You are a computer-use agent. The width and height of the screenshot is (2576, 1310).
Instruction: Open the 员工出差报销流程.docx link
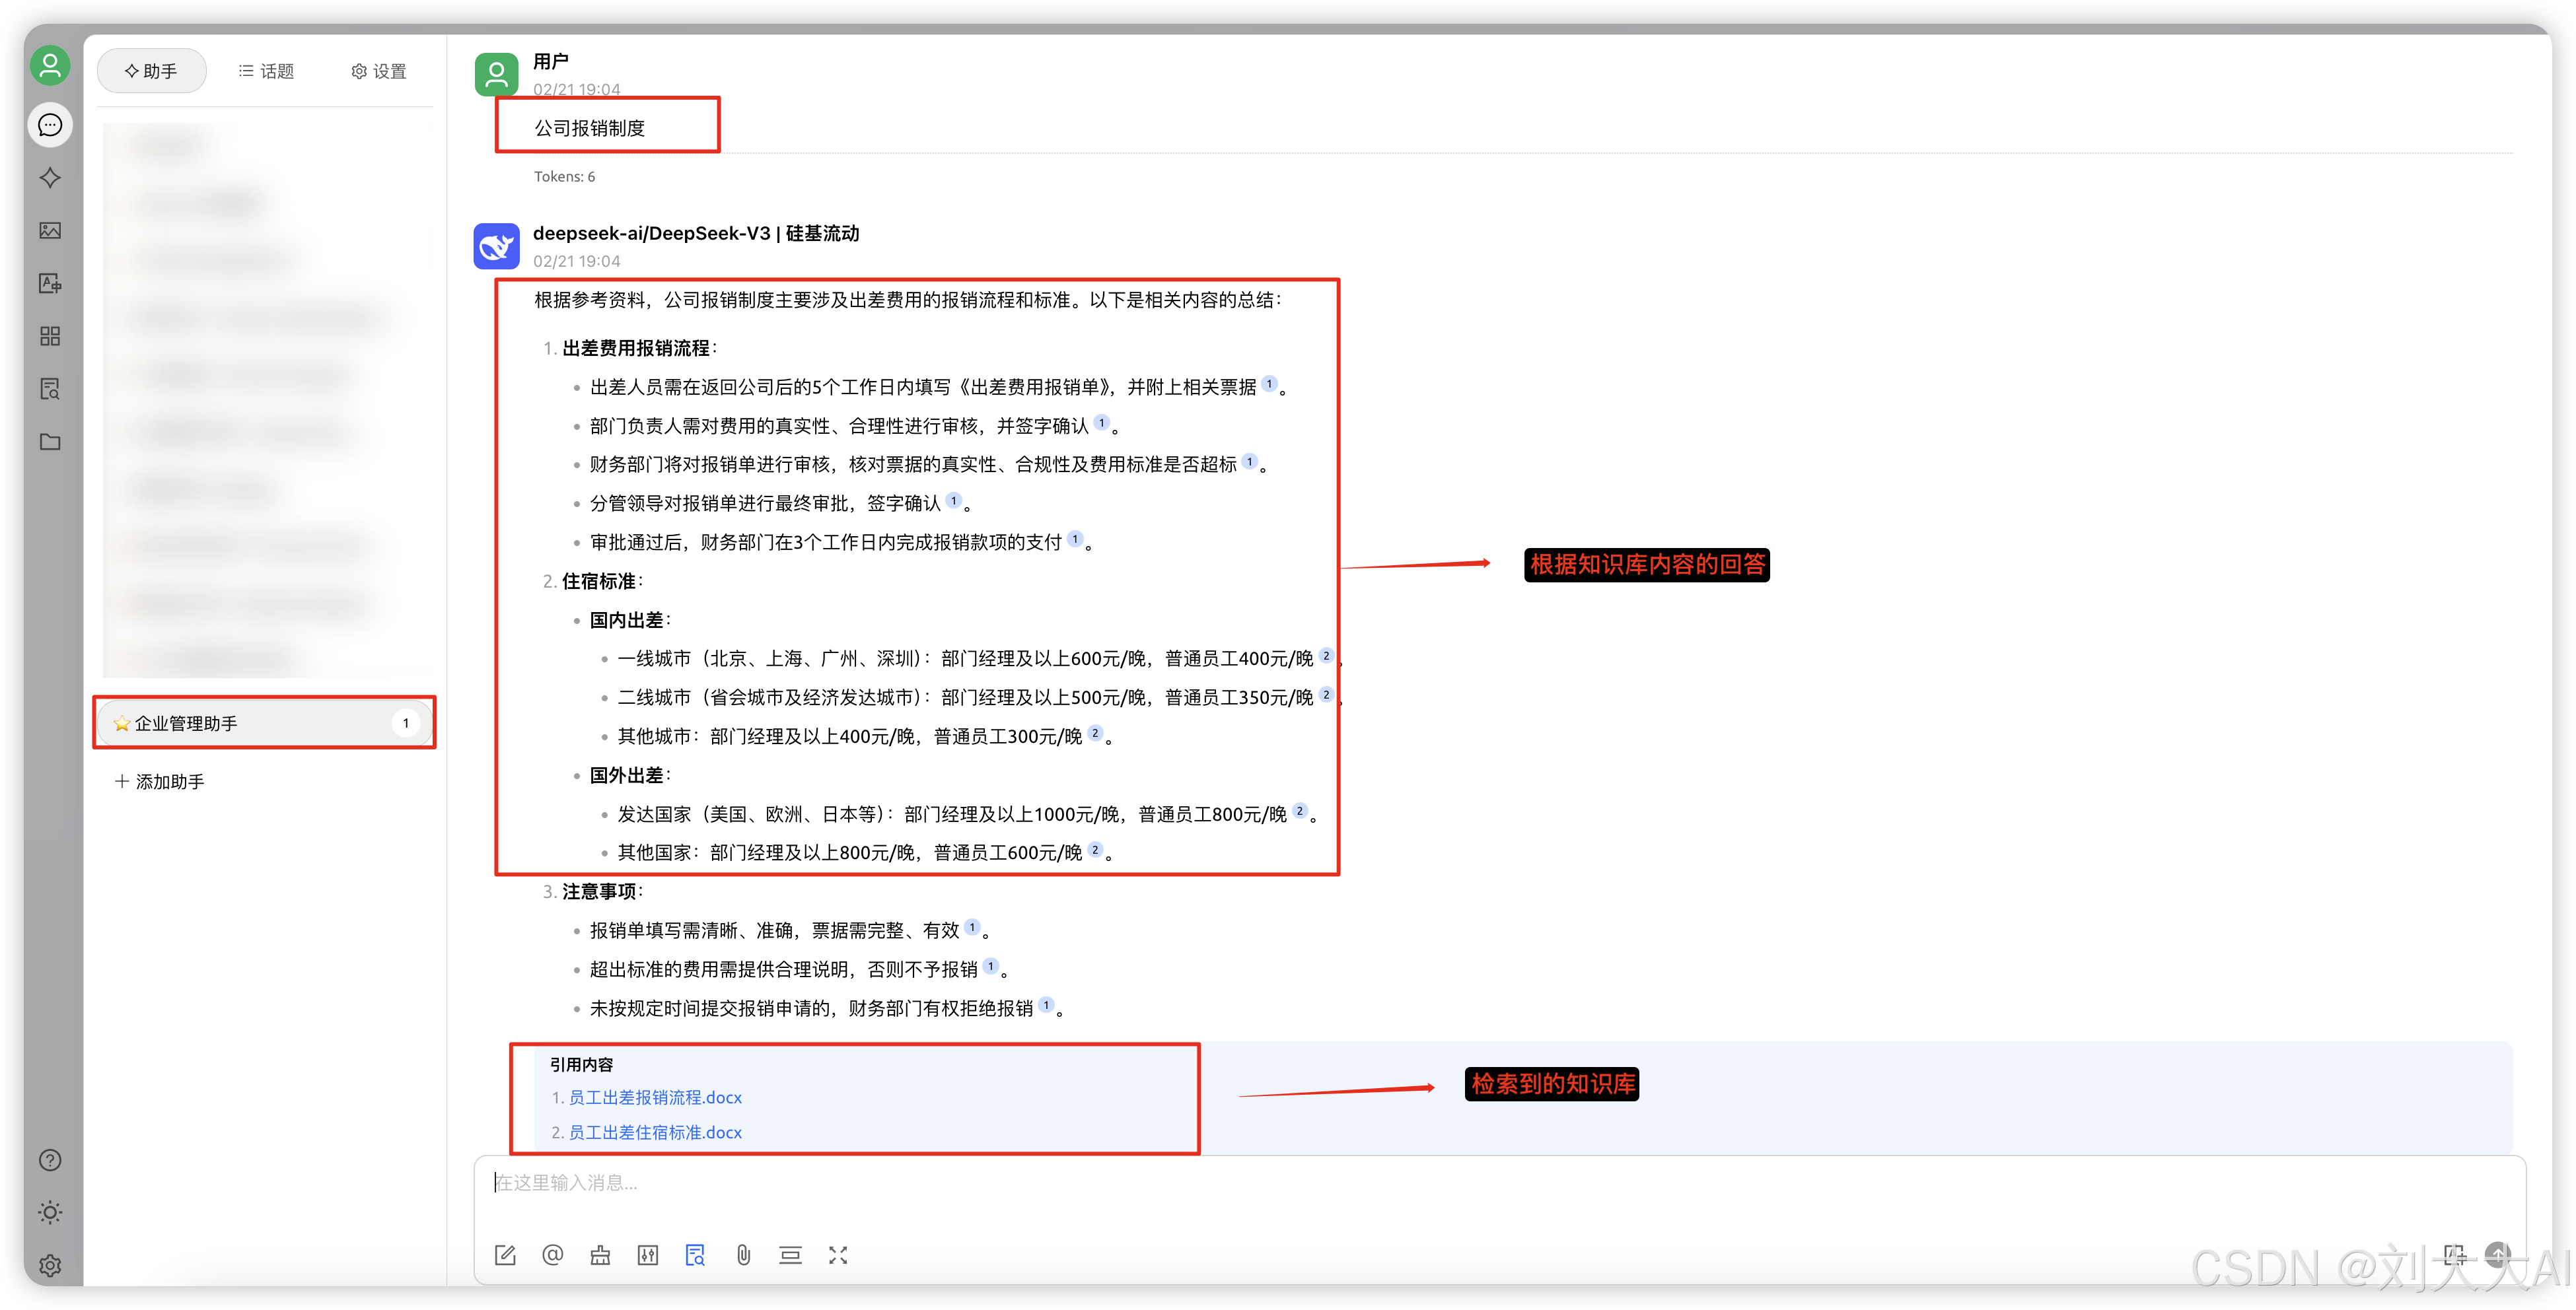(655, 1097)
